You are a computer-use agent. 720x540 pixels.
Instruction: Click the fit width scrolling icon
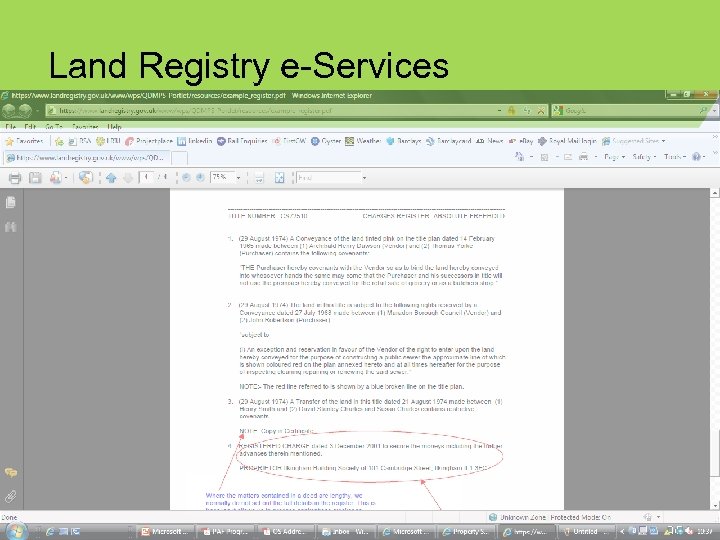point(259,178)
